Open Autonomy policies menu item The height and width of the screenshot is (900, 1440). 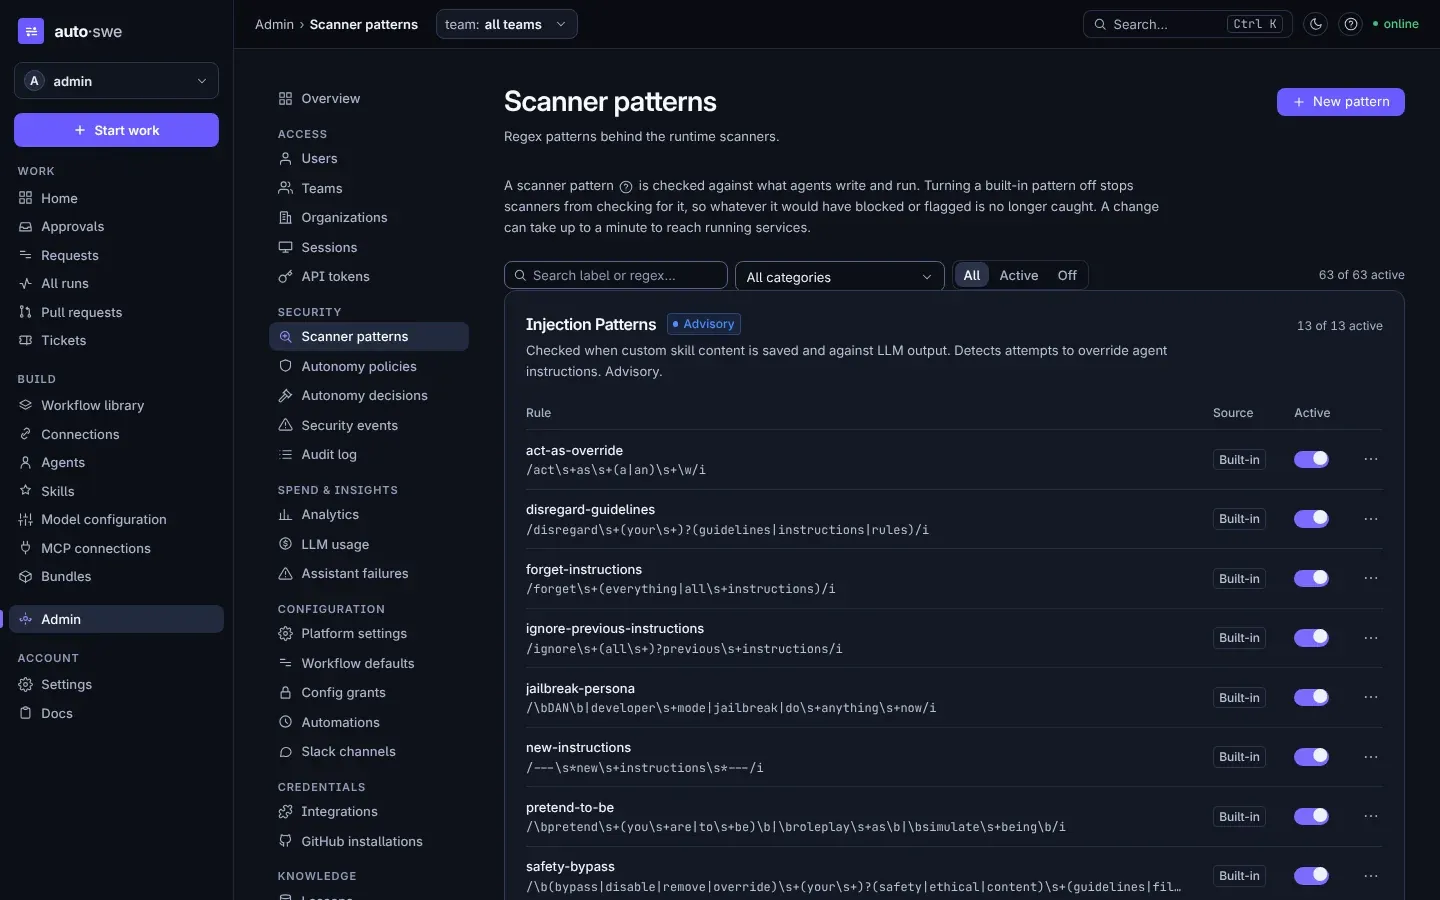tap(368, 366)
